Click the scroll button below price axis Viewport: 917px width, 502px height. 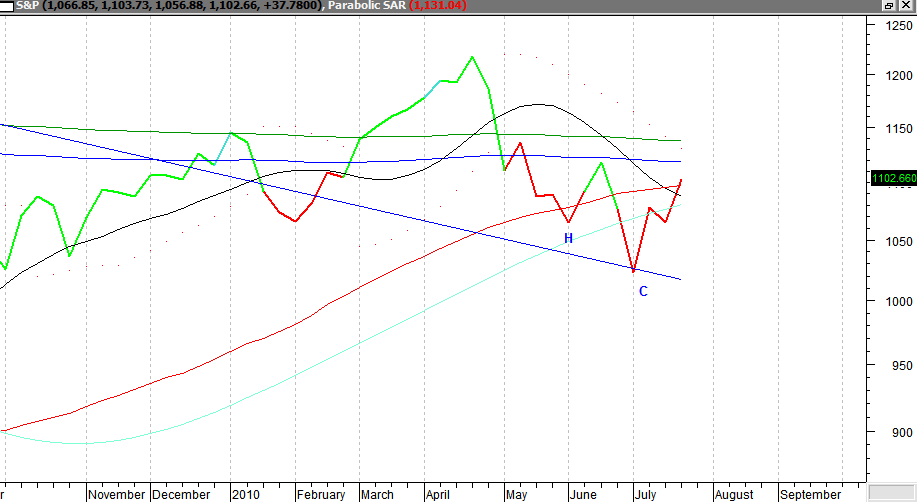[892, 493]
